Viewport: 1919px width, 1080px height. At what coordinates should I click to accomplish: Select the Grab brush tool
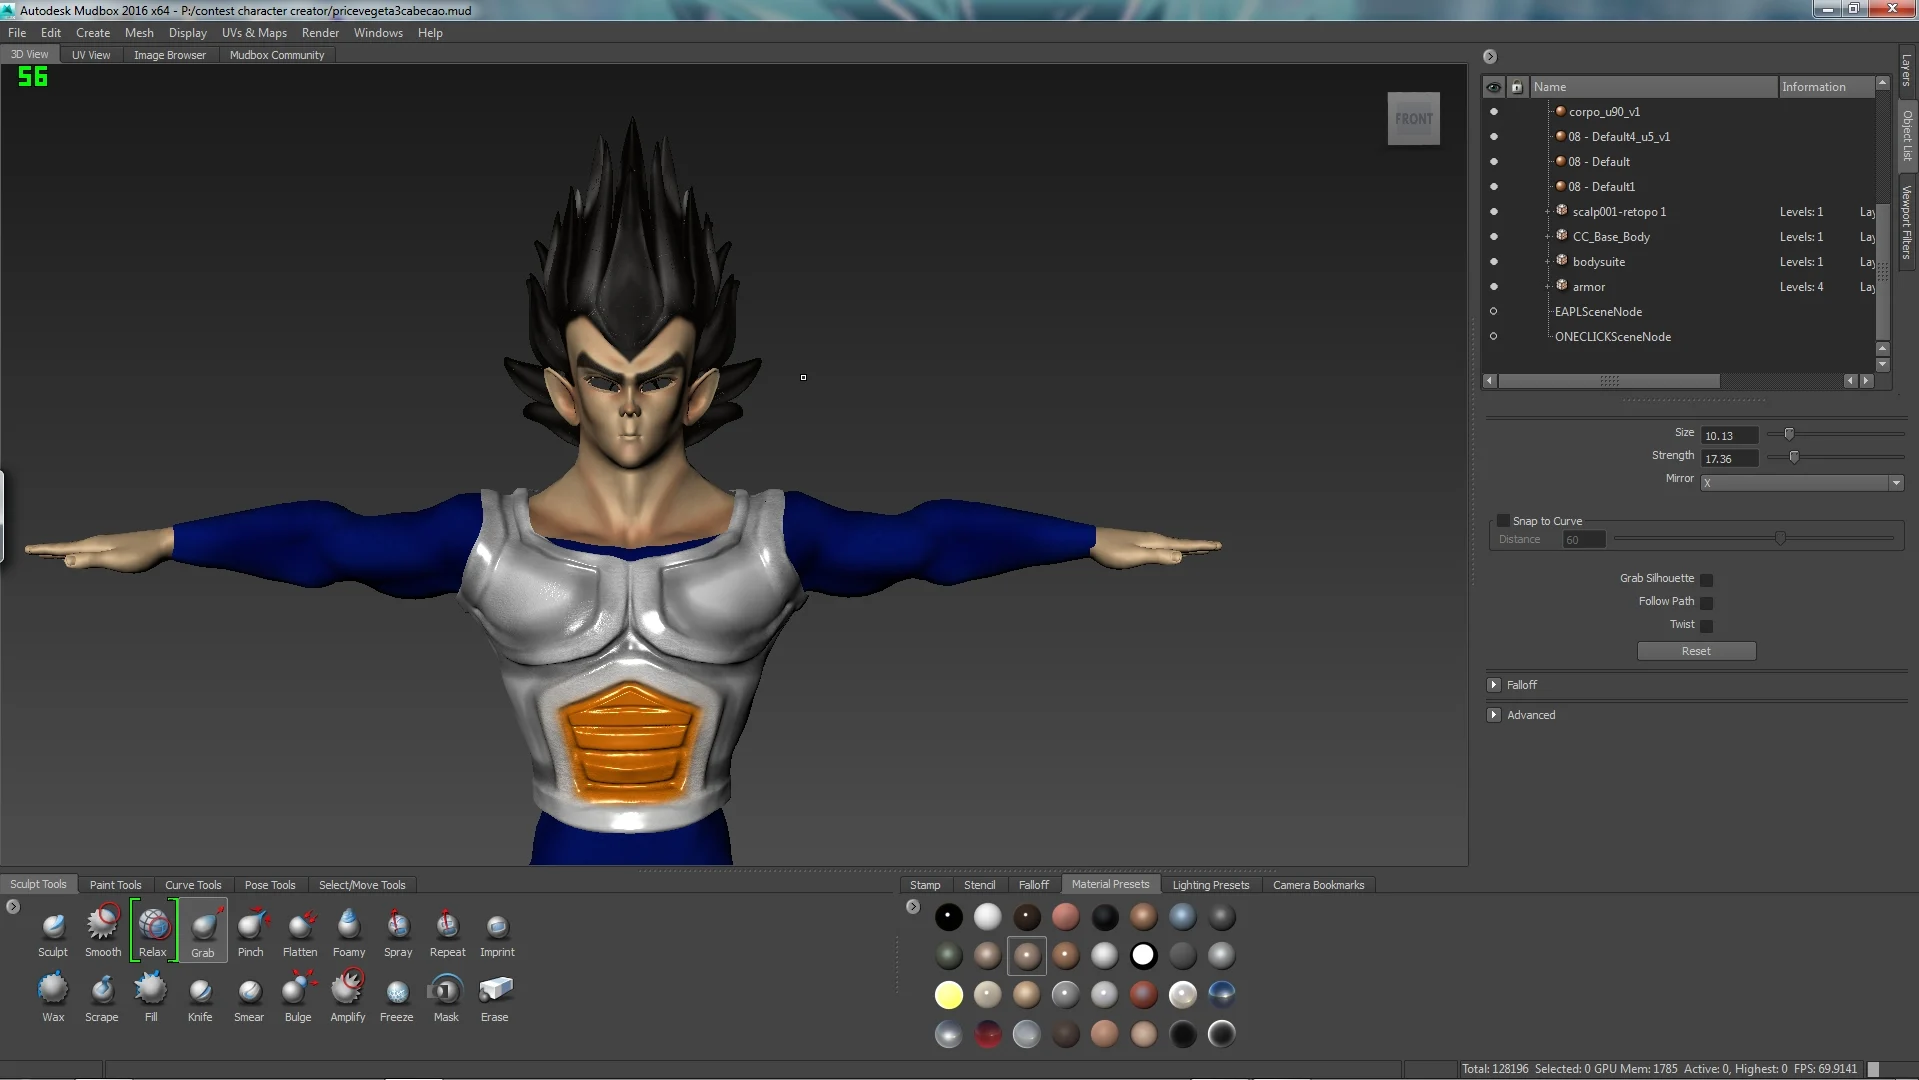(203, 932)
